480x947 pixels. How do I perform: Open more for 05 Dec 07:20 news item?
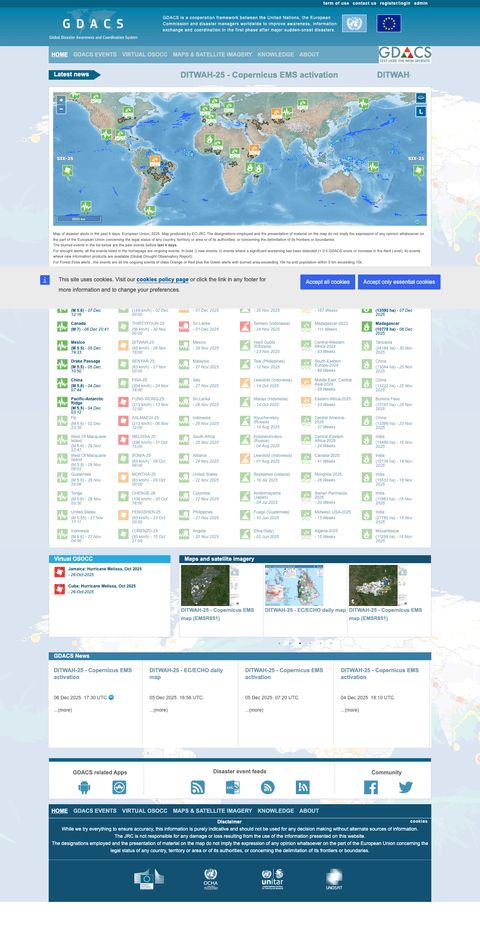pos(254,710)
